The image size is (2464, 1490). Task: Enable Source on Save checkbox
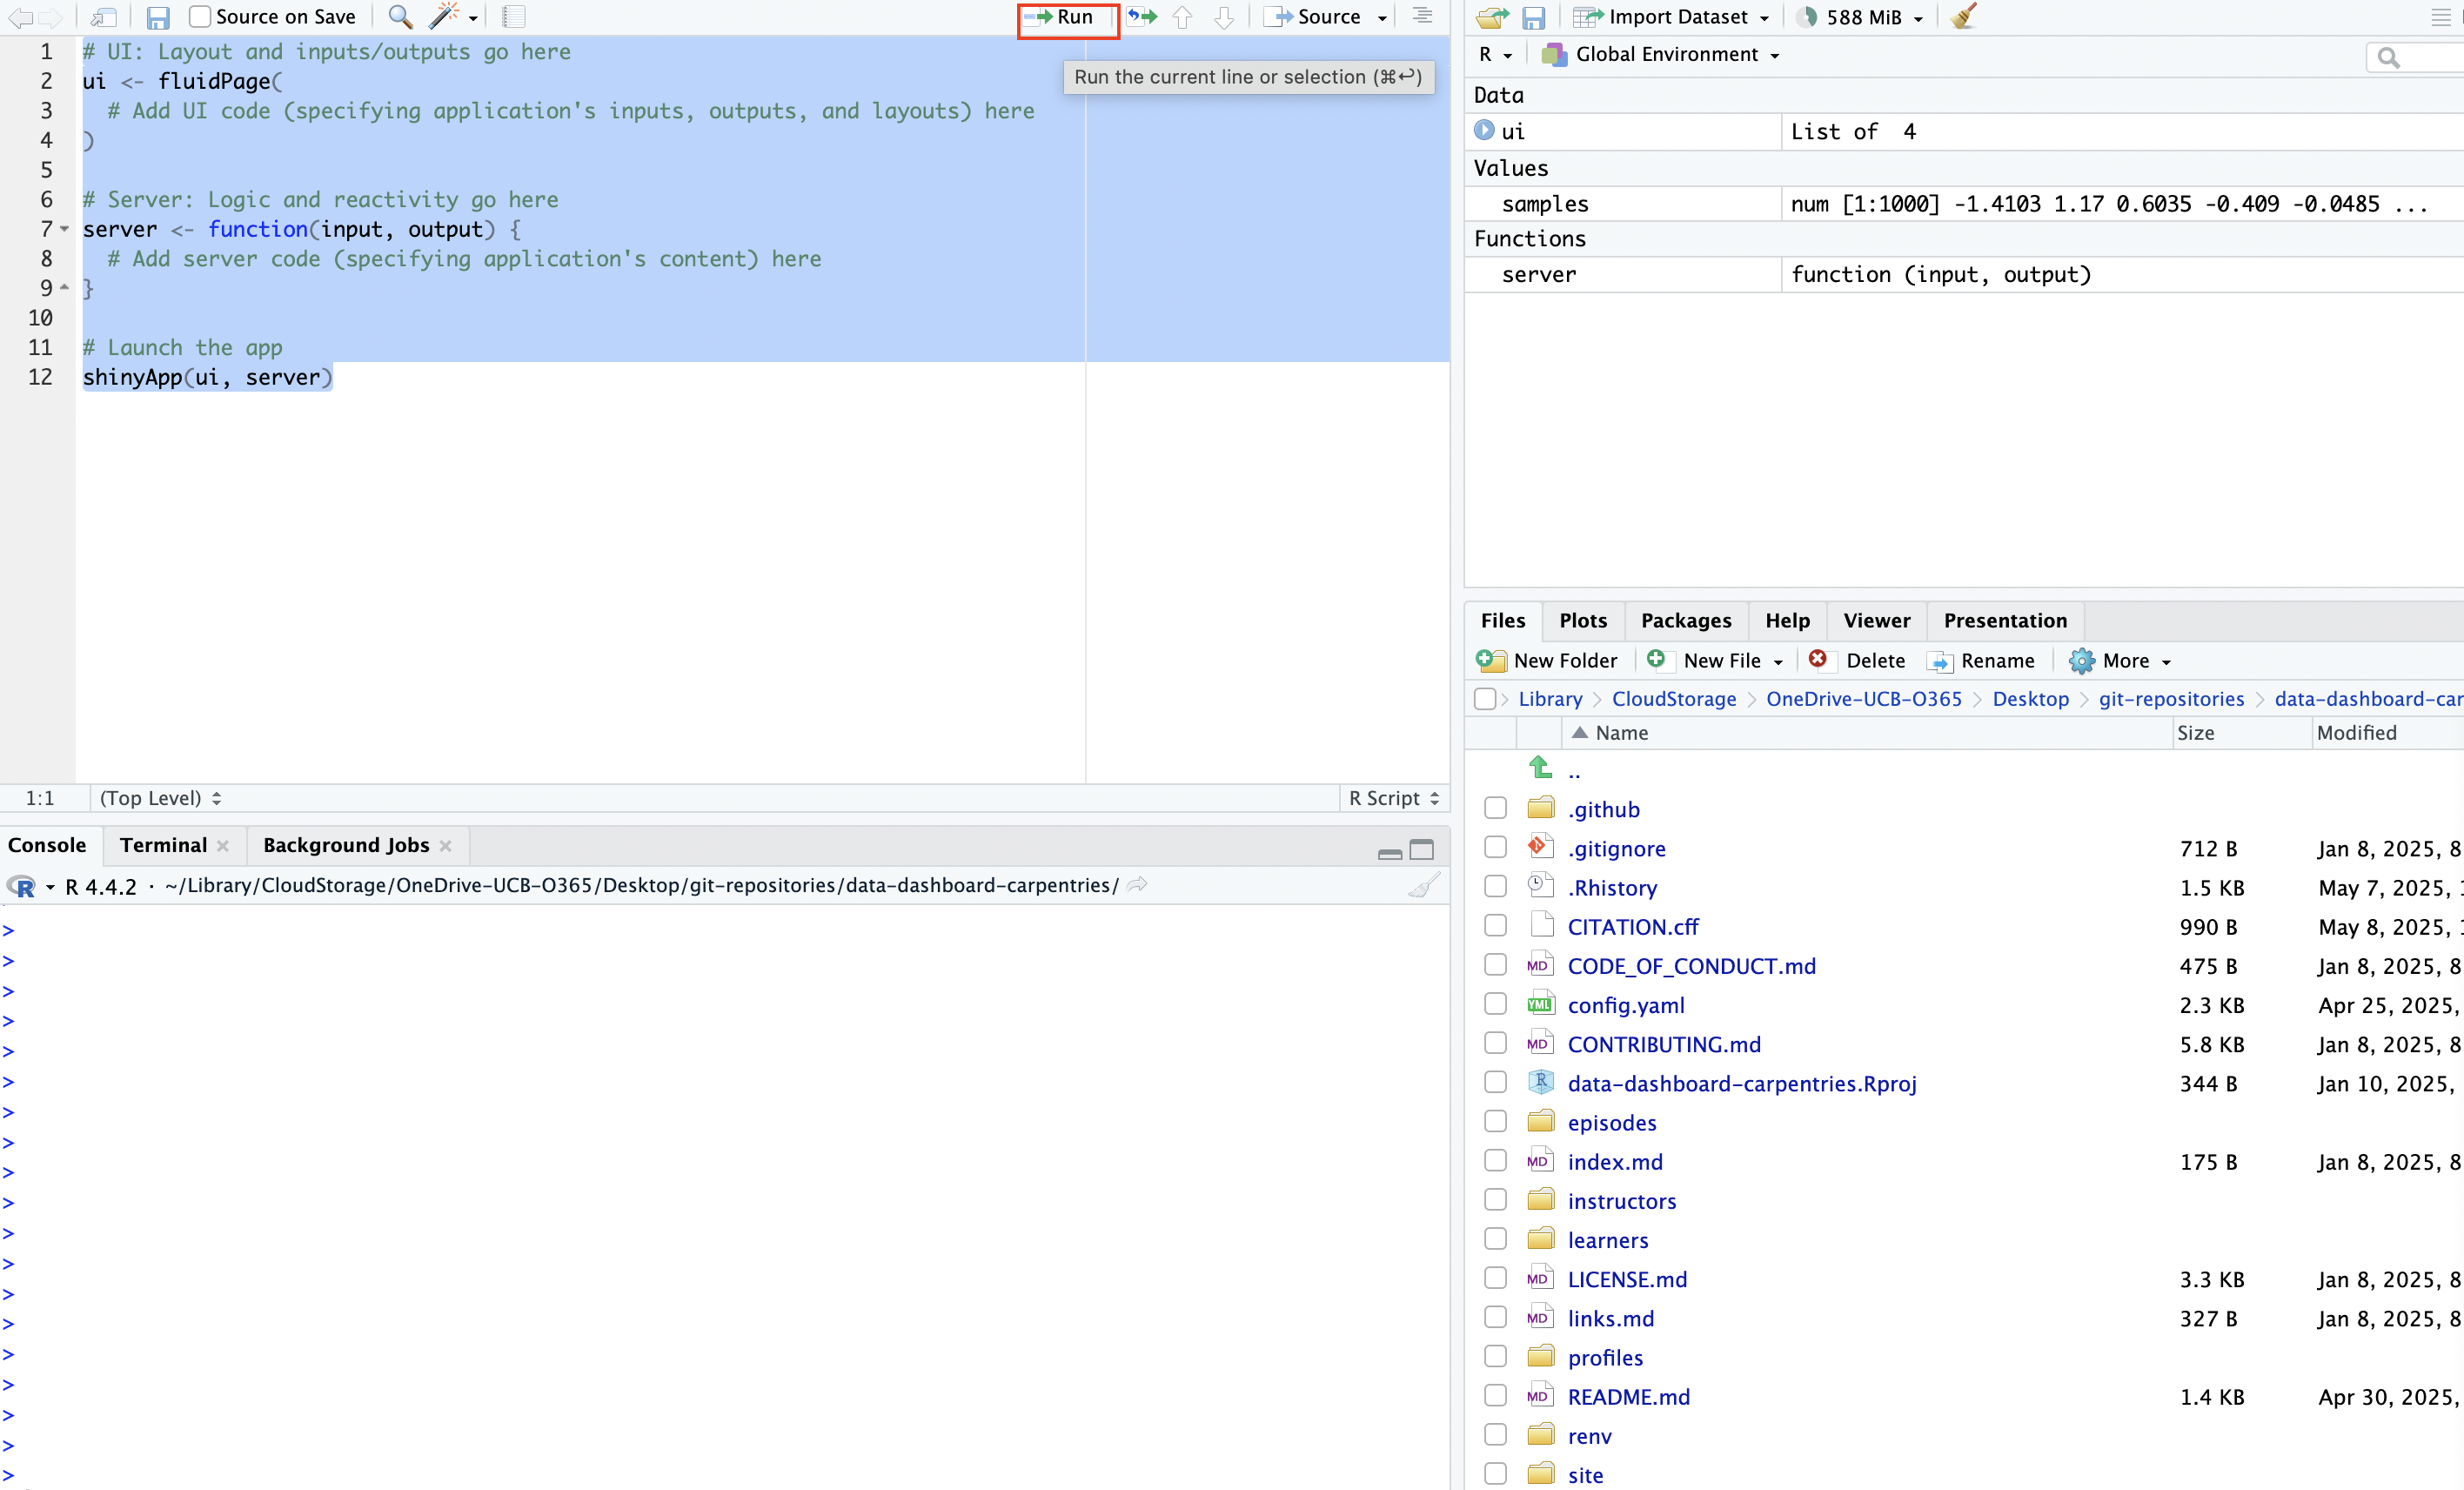[x=201, y=17]
